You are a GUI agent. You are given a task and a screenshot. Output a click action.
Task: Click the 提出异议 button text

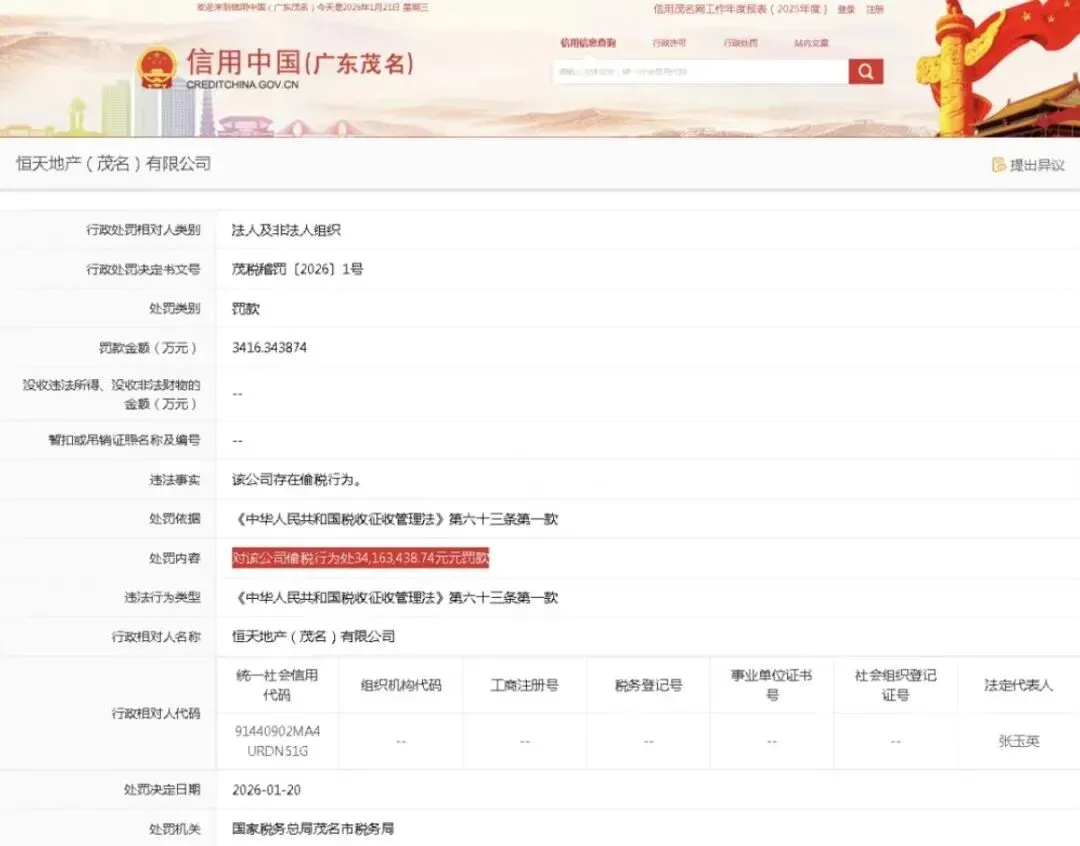[x=1037, y=165]
